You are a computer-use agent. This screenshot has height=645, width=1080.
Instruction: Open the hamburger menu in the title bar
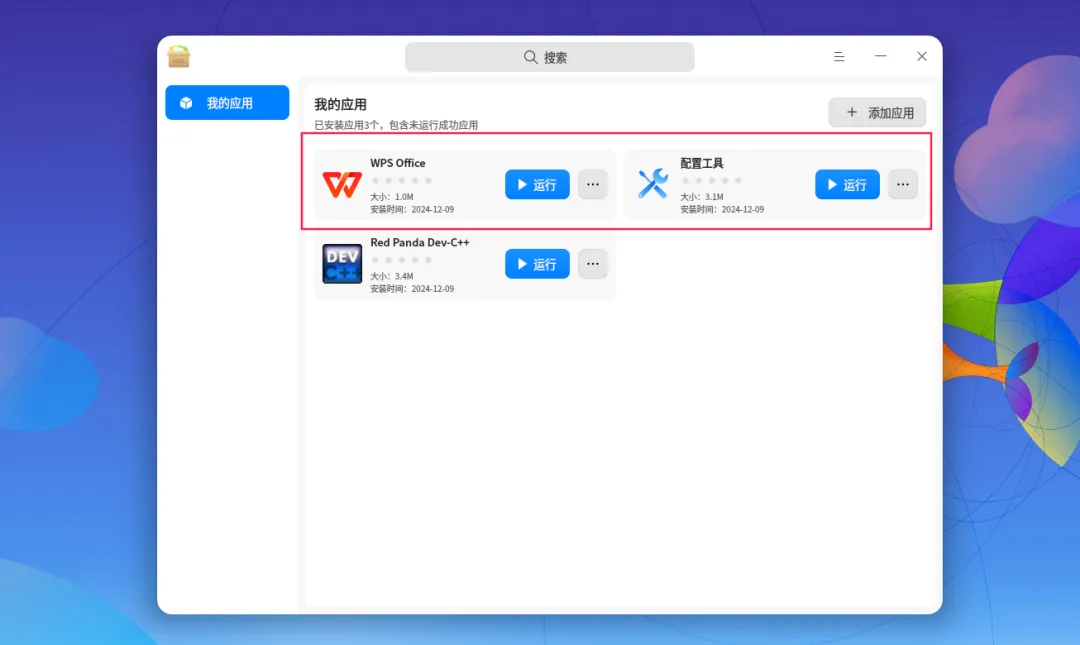(x=839, y=57)
